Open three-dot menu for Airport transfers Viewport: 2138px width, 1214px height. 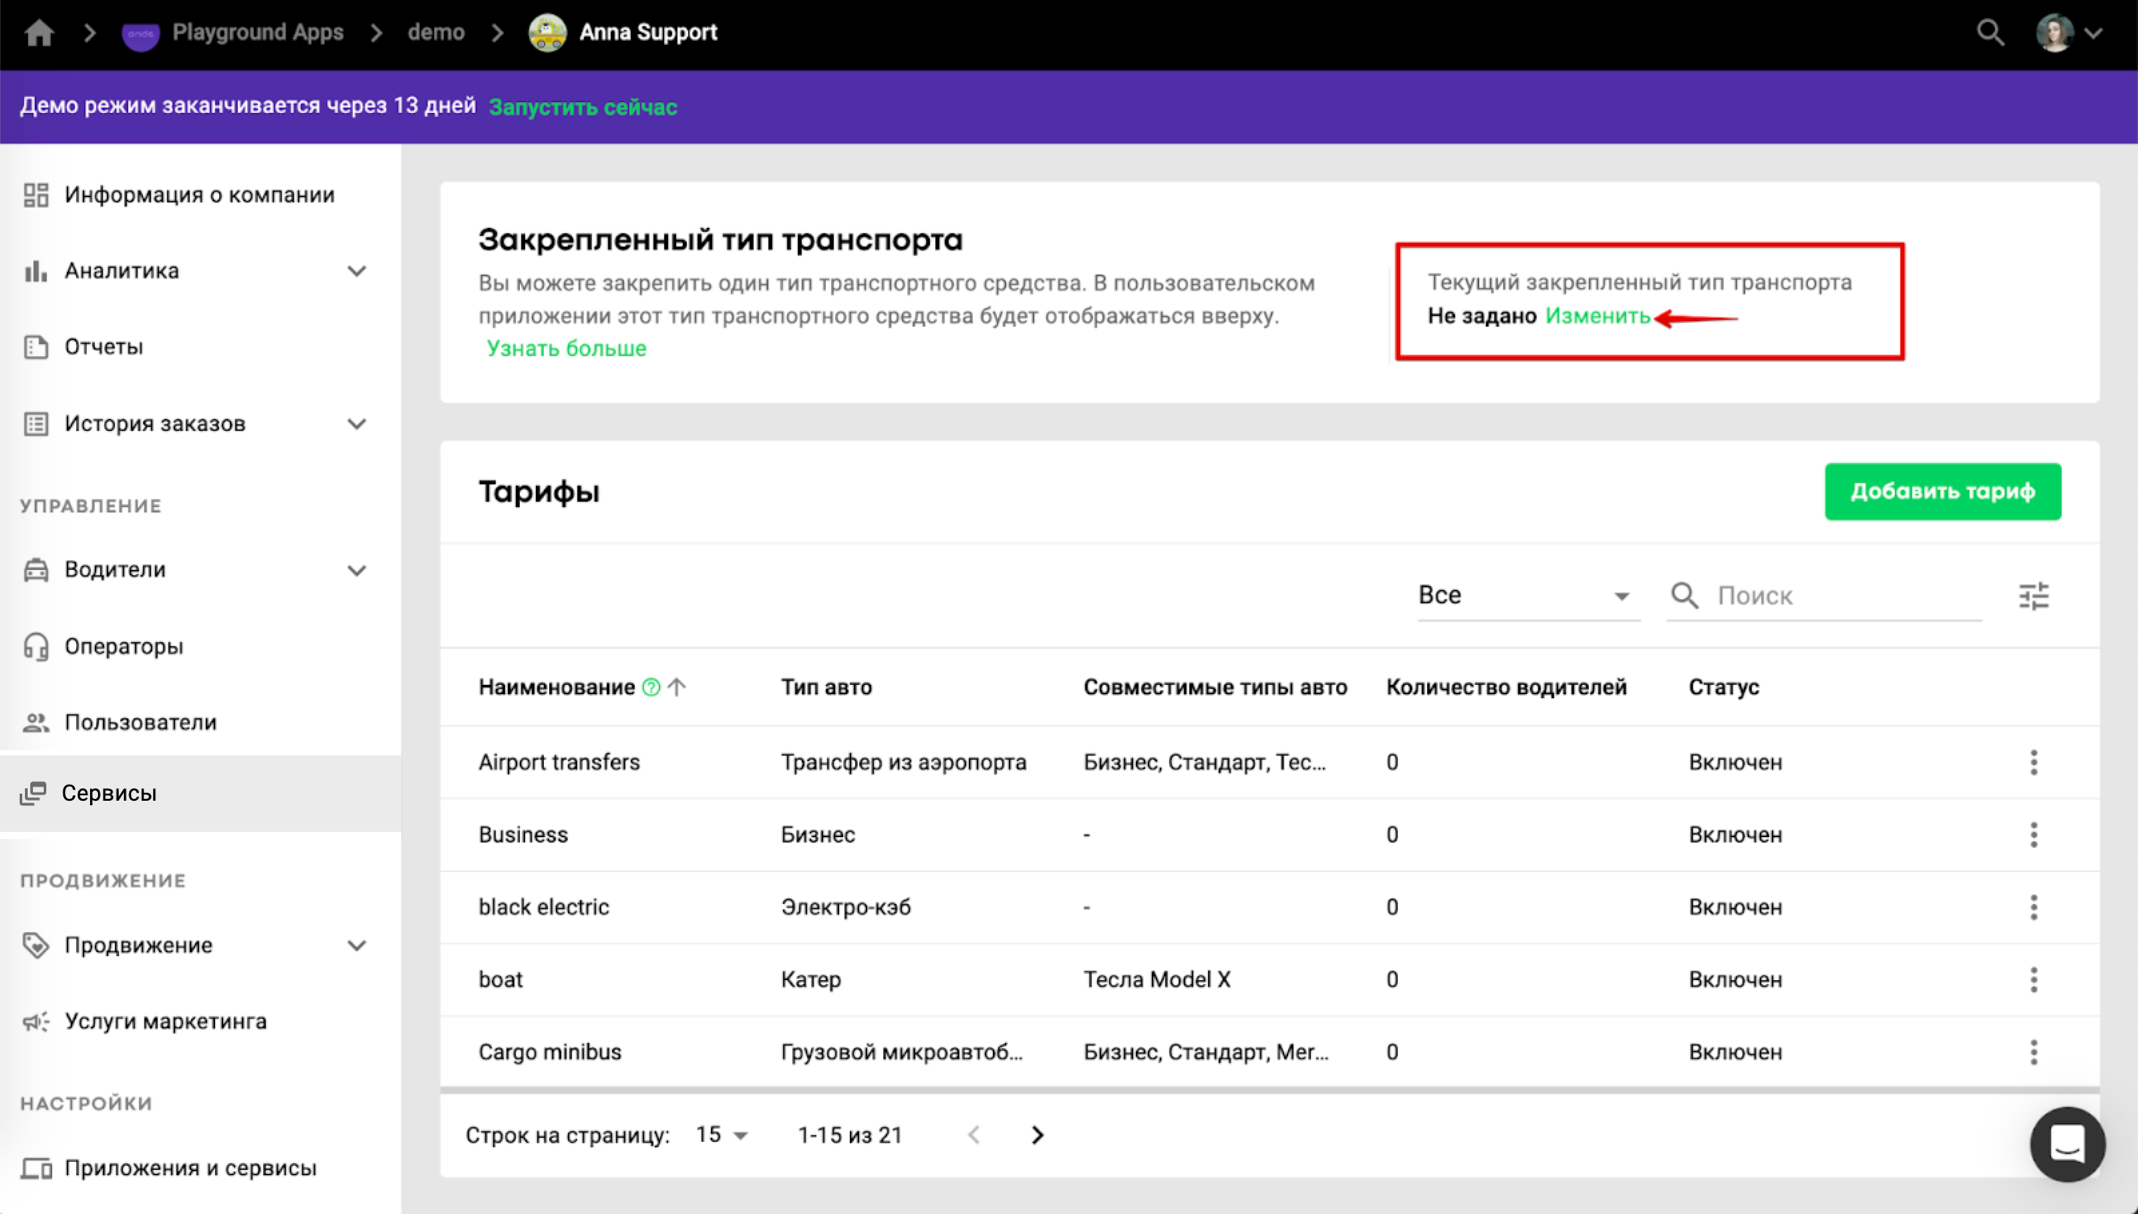2033,762
